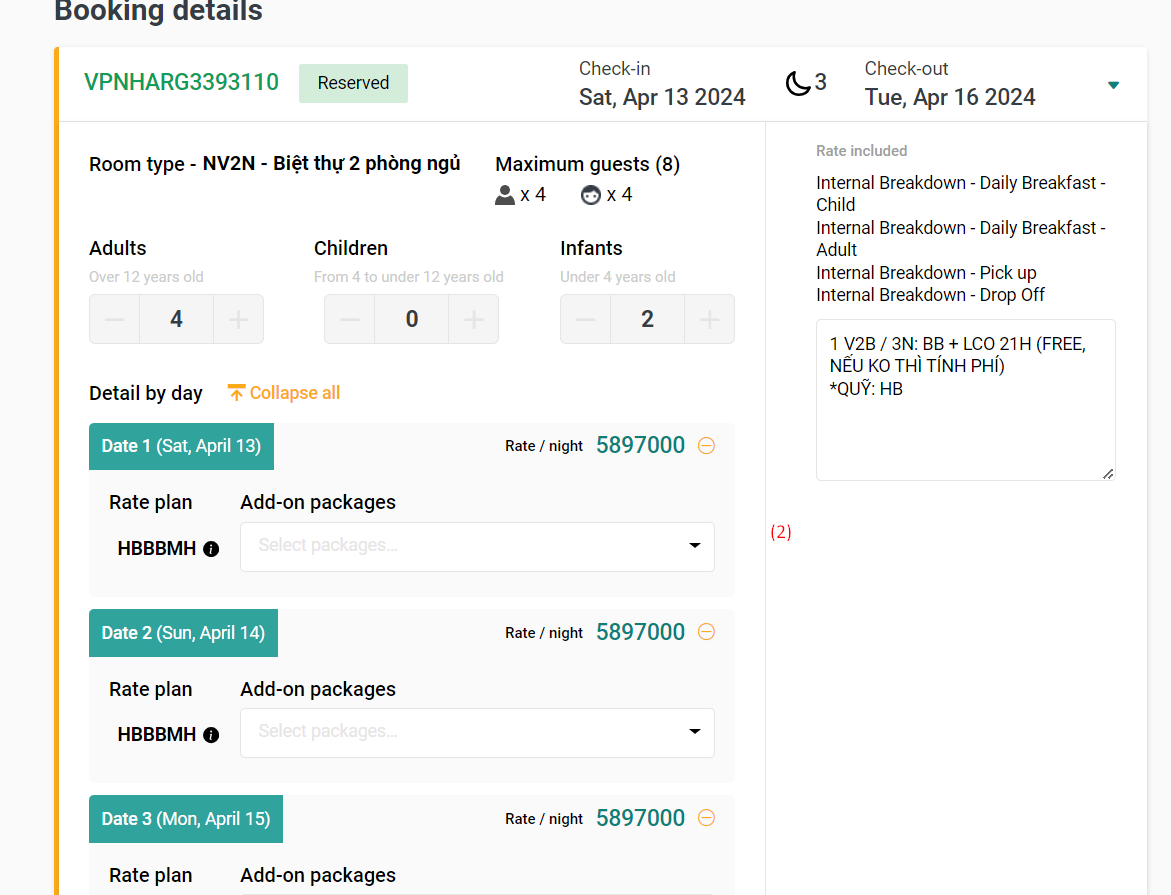The height and width of the screenshot is (895, 1171).
Task: Collapse Date 3 using orange minus icon
Action: click(x=706, y=818)
